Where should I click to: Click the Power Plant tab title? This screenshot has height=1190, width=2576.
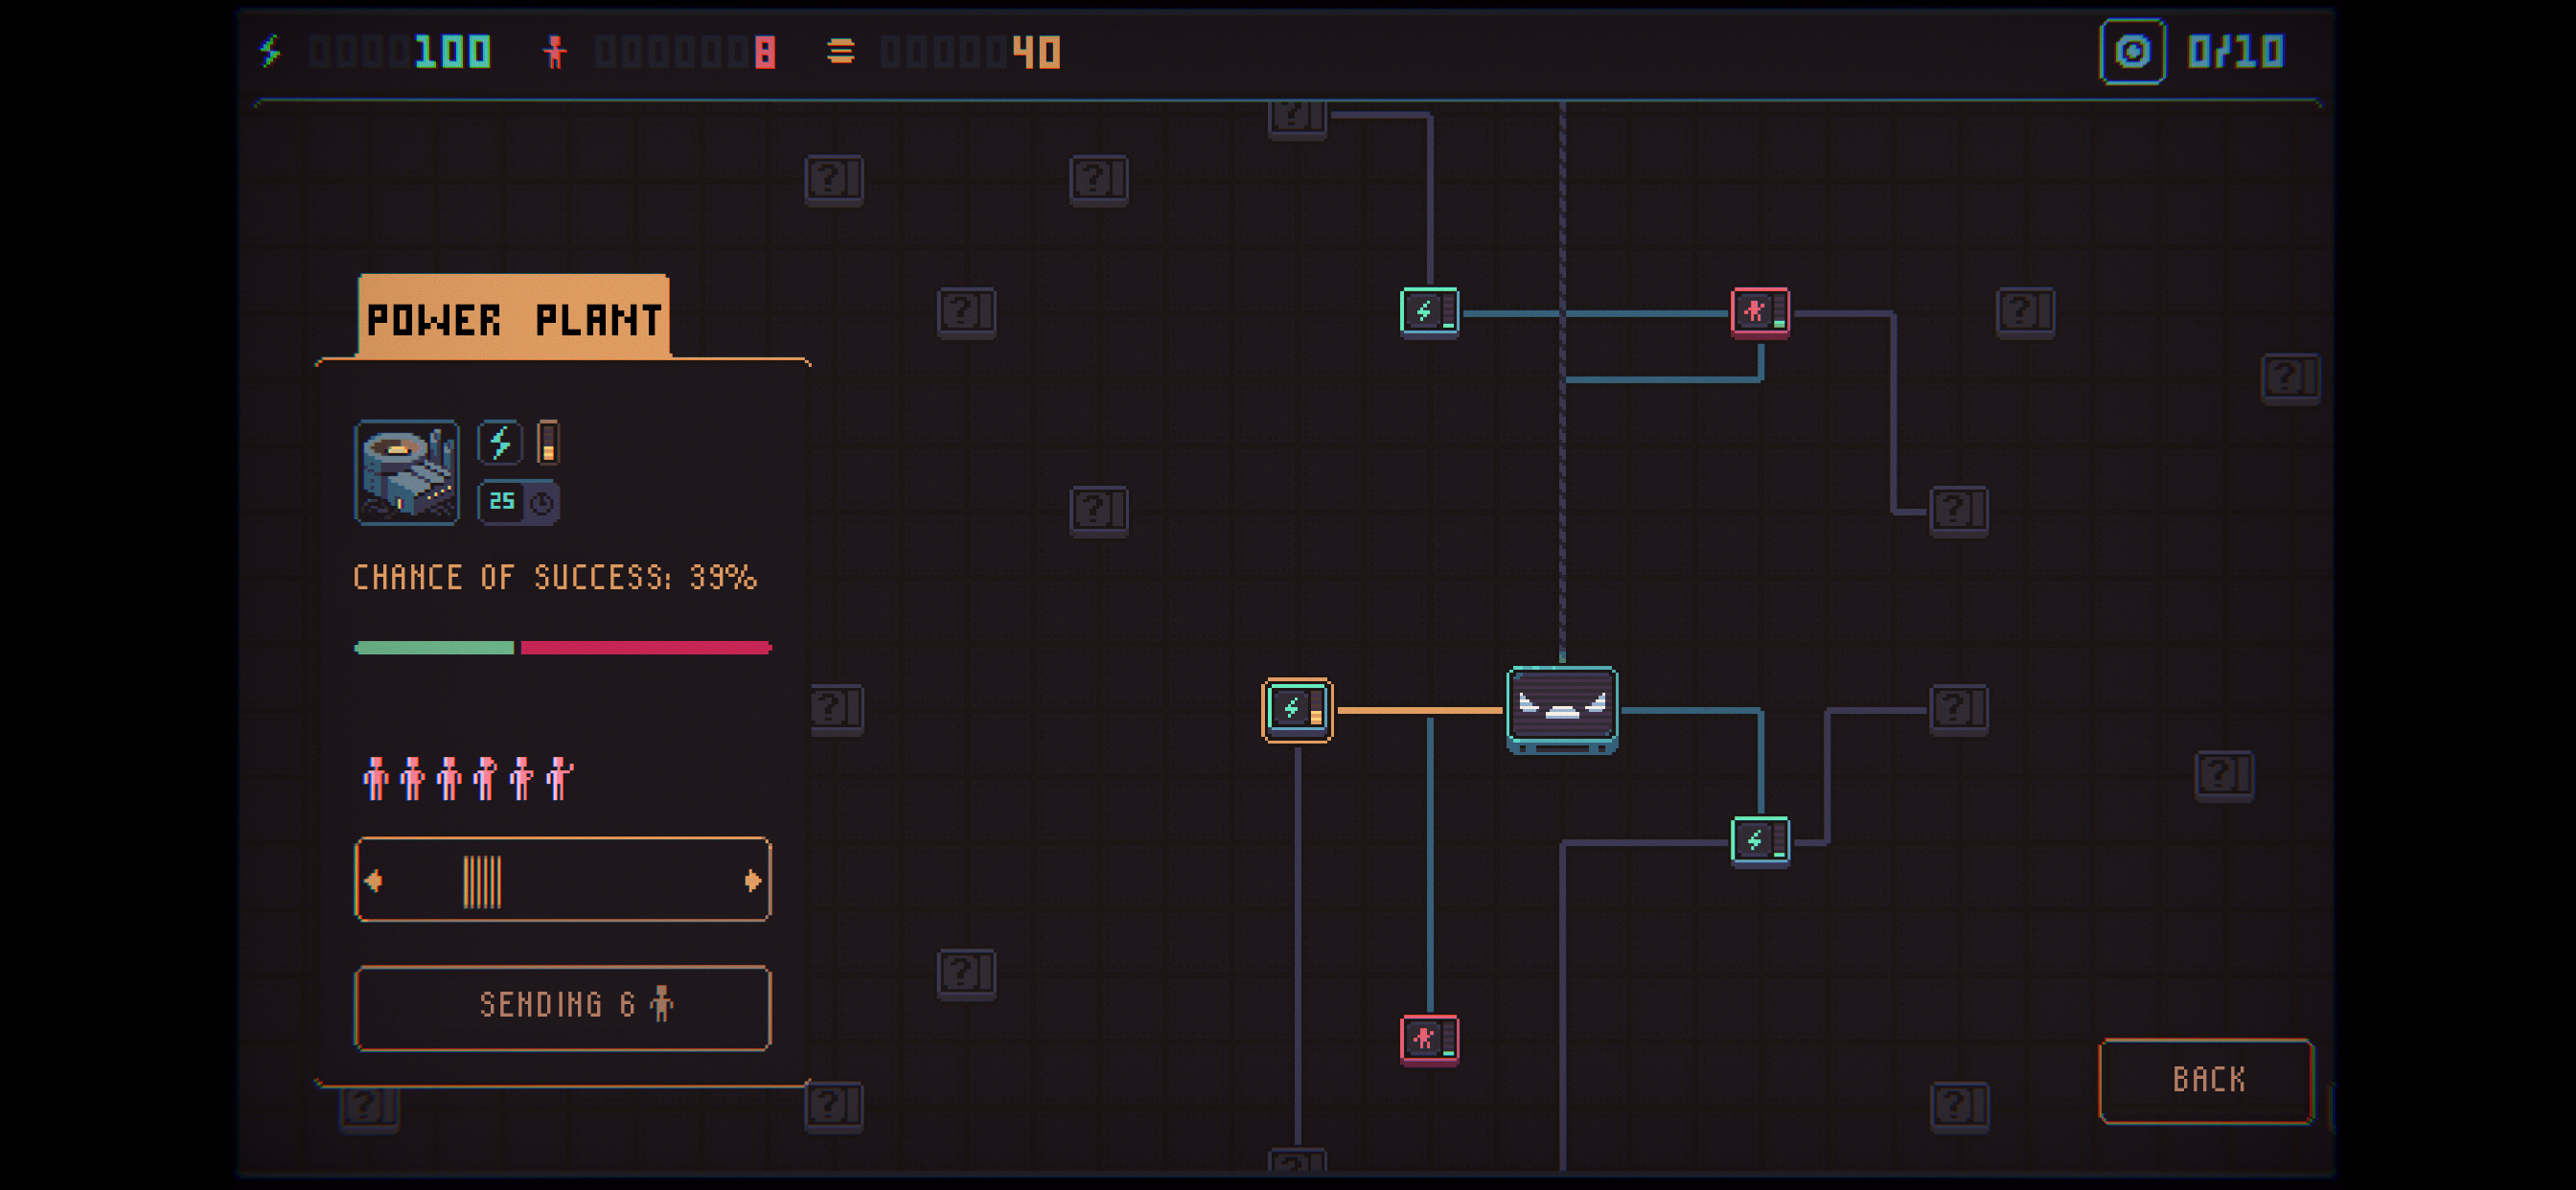click(x=514, y=319)
